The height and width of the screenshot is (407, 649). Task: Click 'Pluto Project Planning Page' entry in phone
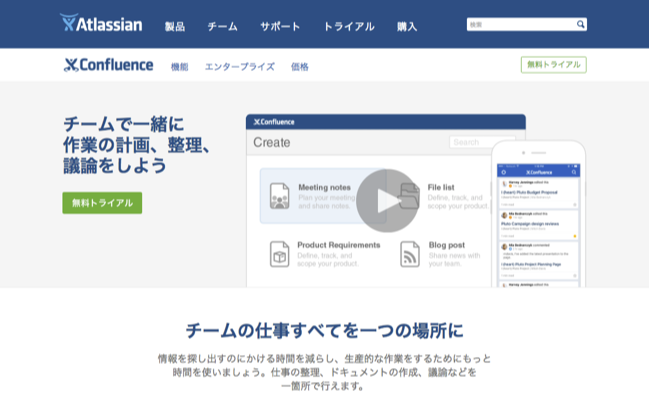coord(531,264)
